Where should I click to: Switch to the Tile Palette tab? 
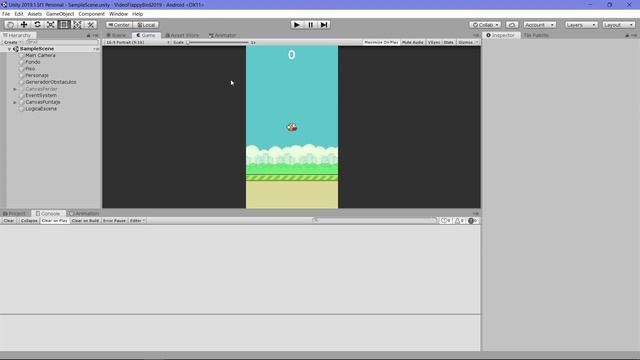[x=536, y=36]
